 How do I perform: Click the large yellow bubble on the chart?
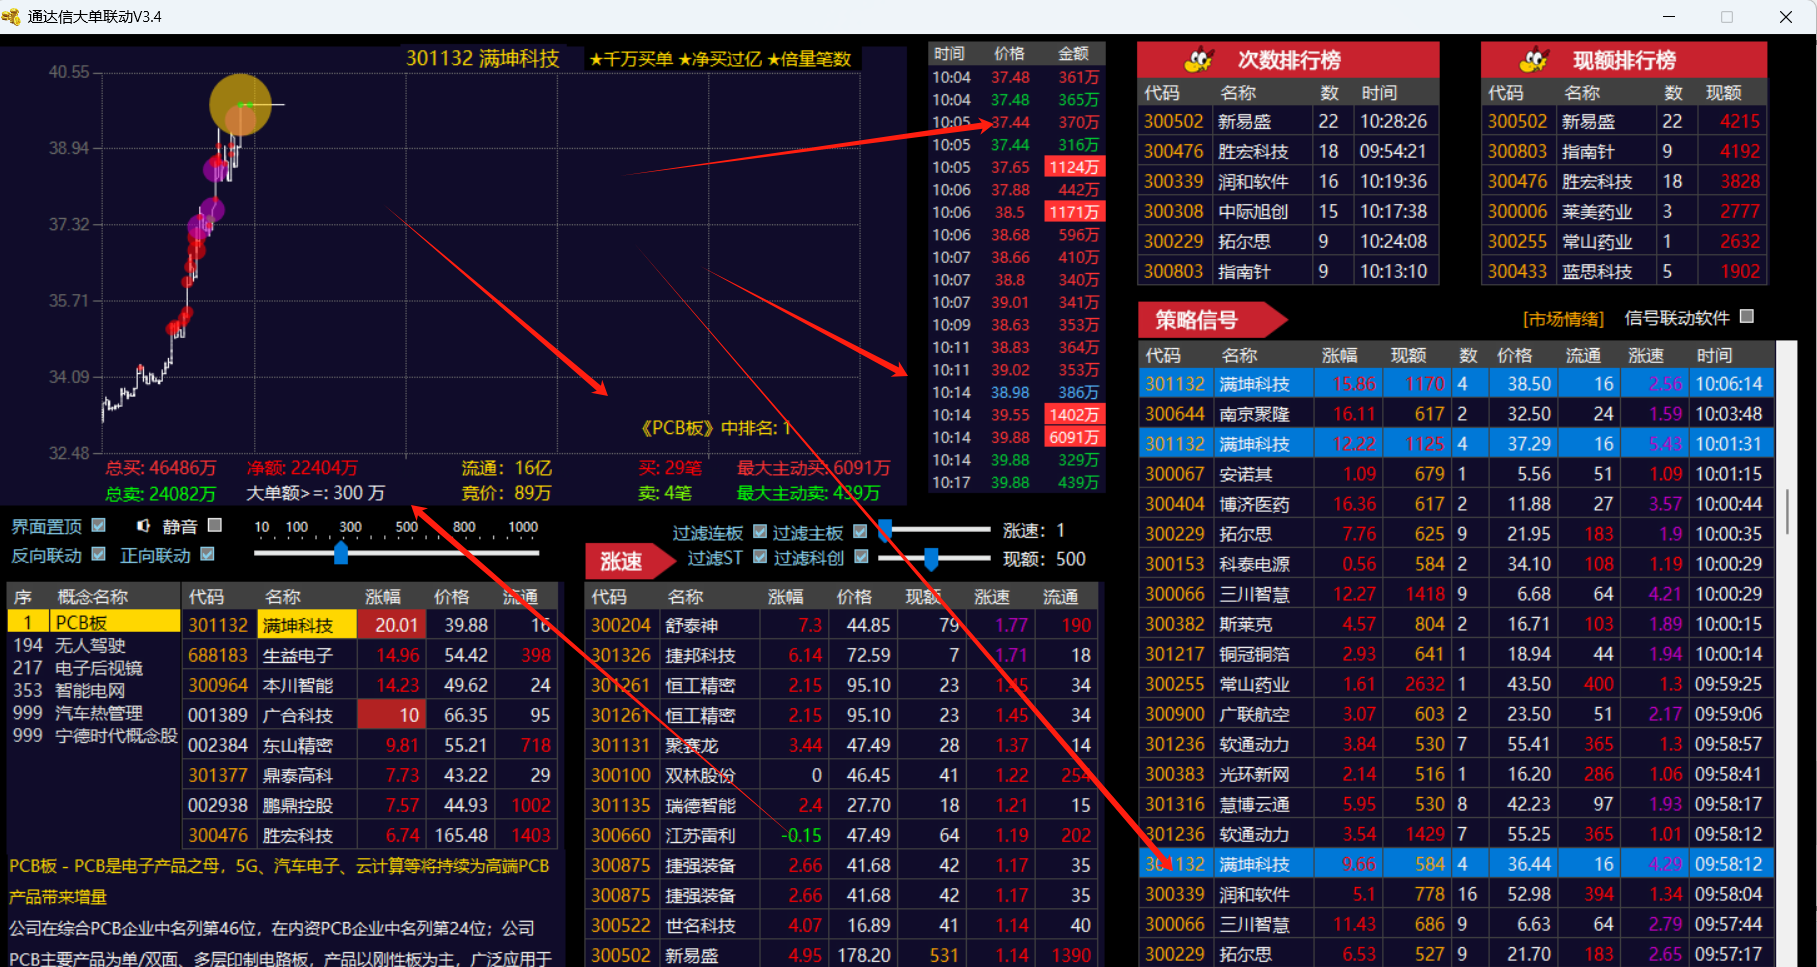coord(240,104)
